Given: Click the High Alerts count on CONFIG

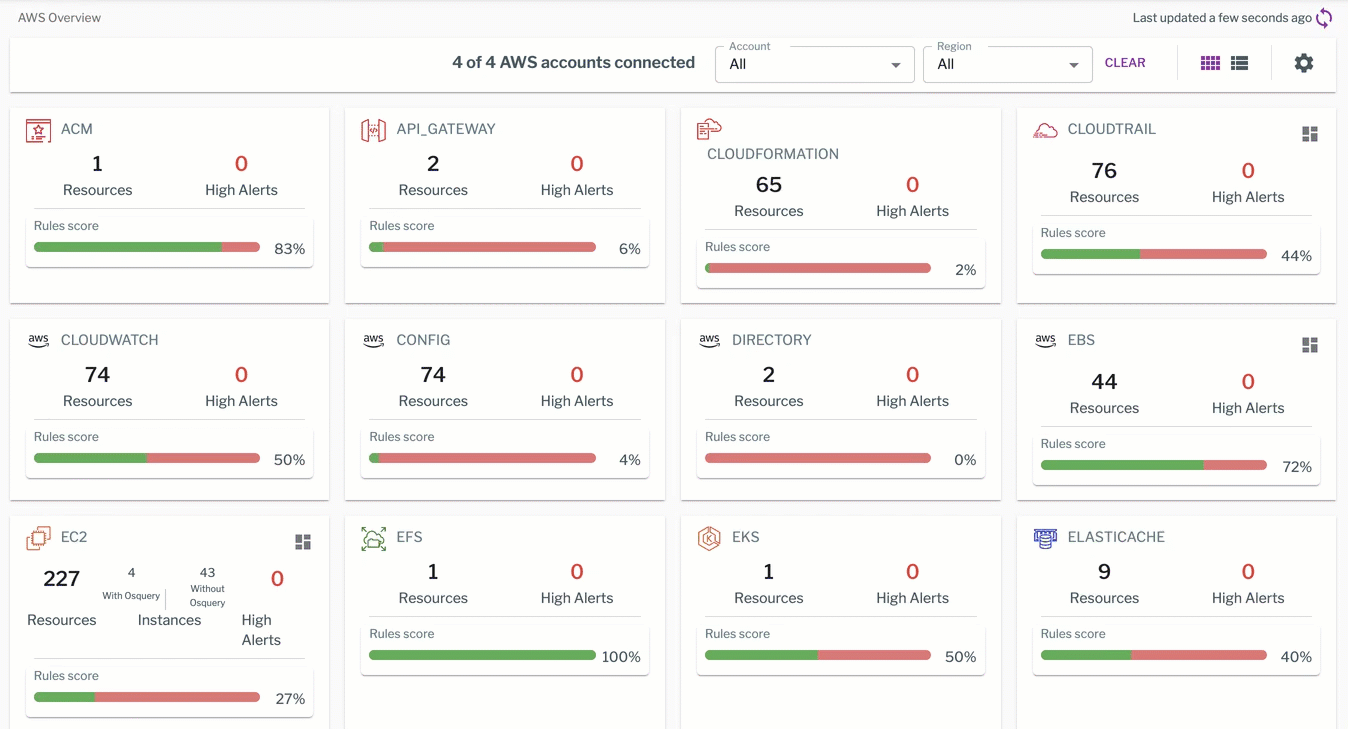Looking at the screenshot, I should pos(577,375).
